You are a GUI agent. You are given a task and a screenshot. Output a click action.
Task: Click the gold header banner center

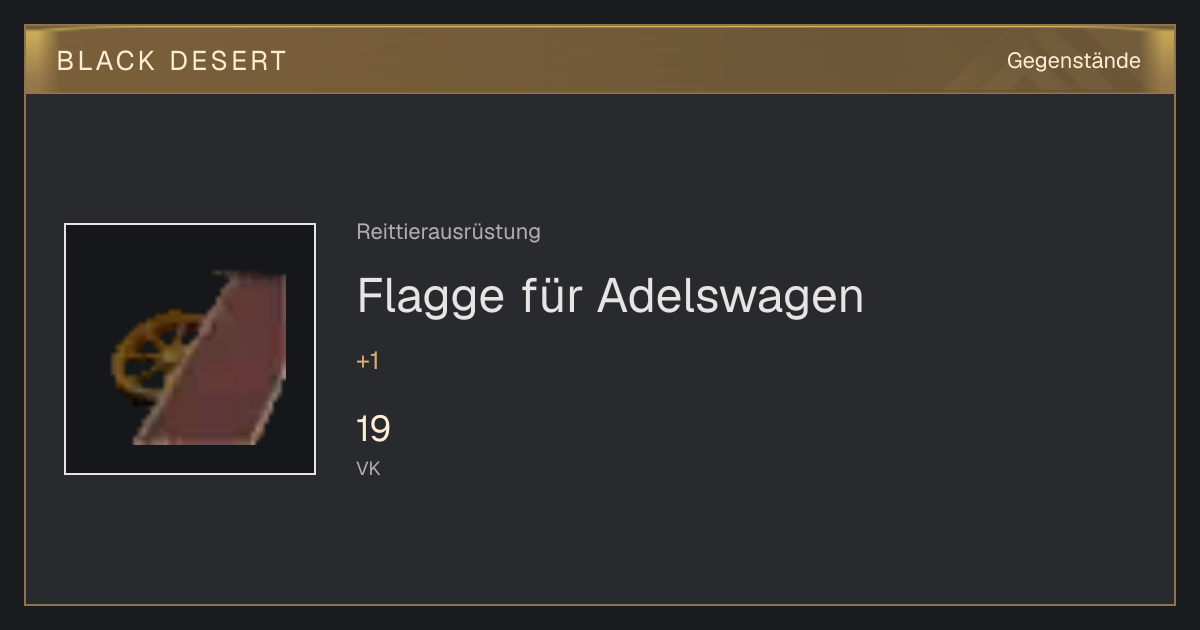point(600,60)
